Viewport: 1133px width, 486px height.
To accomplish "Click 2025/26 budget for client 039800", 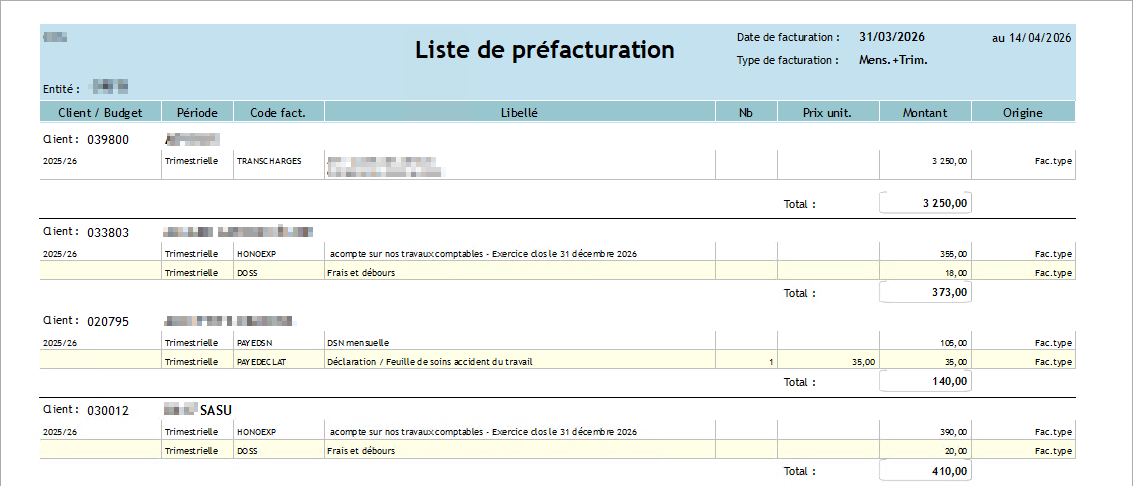I will pyautogui.click(x=60, y=161).
